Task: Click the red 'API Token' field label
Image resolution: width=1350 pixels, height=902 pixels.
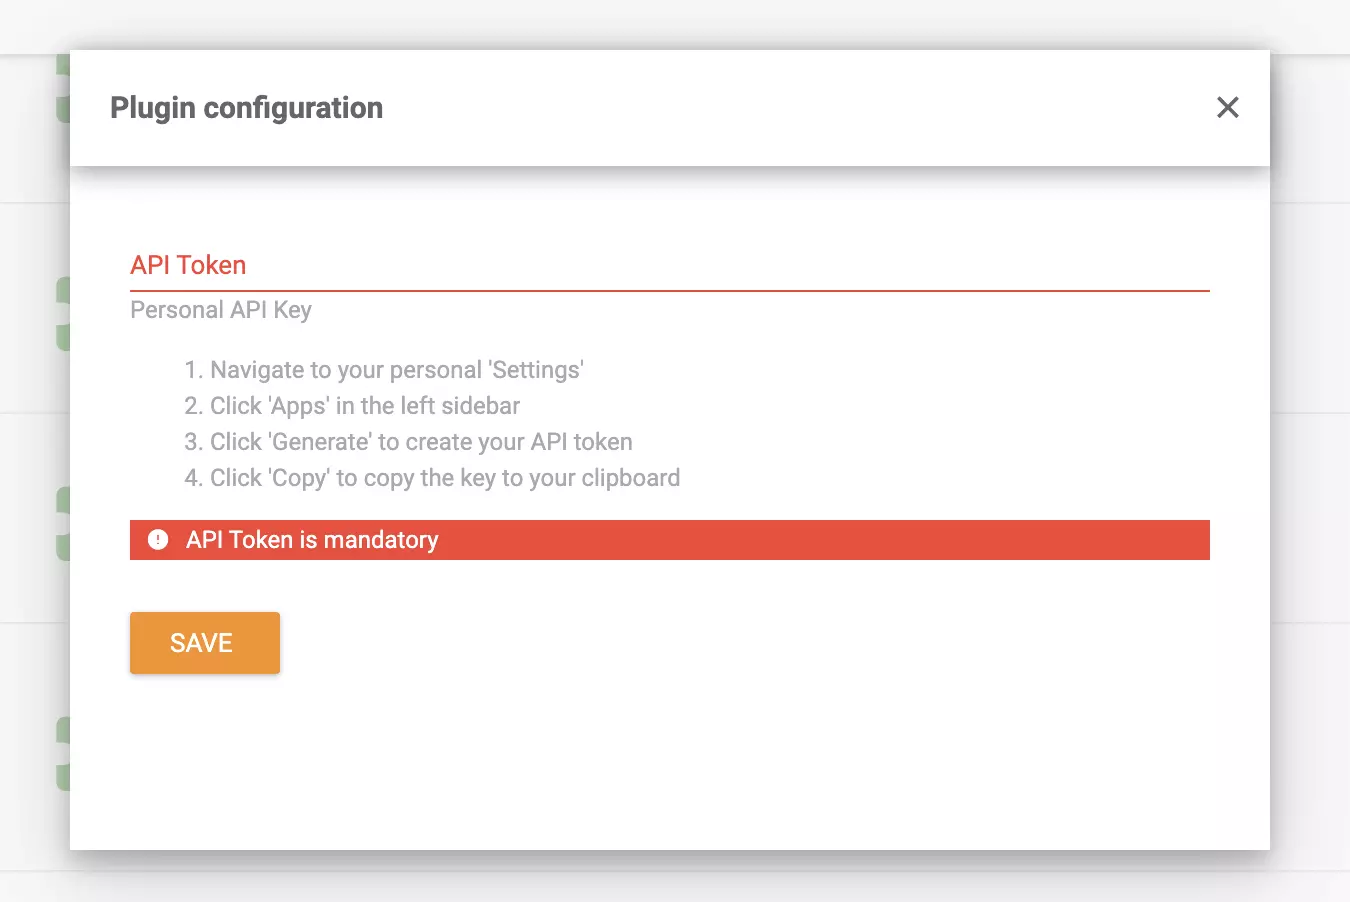Action: pos(188,264)
